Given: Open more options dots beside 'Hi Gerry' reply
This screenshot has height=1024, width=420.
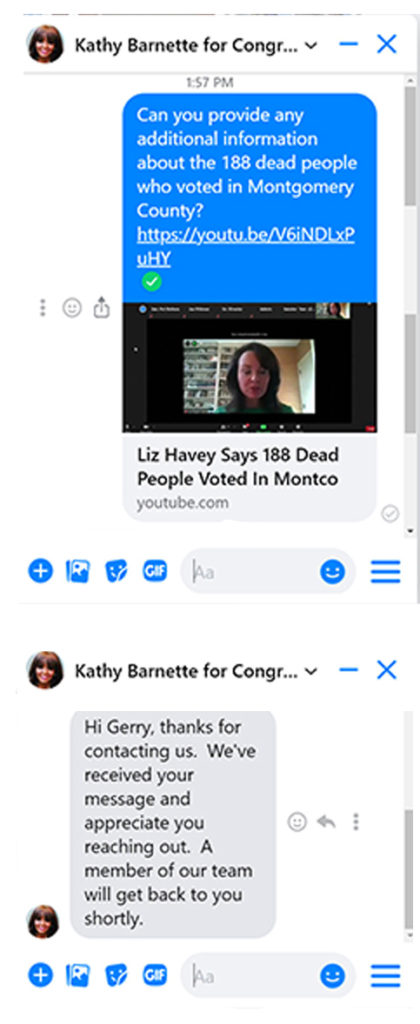Looking at the screenshot, I should click(356, 822).
